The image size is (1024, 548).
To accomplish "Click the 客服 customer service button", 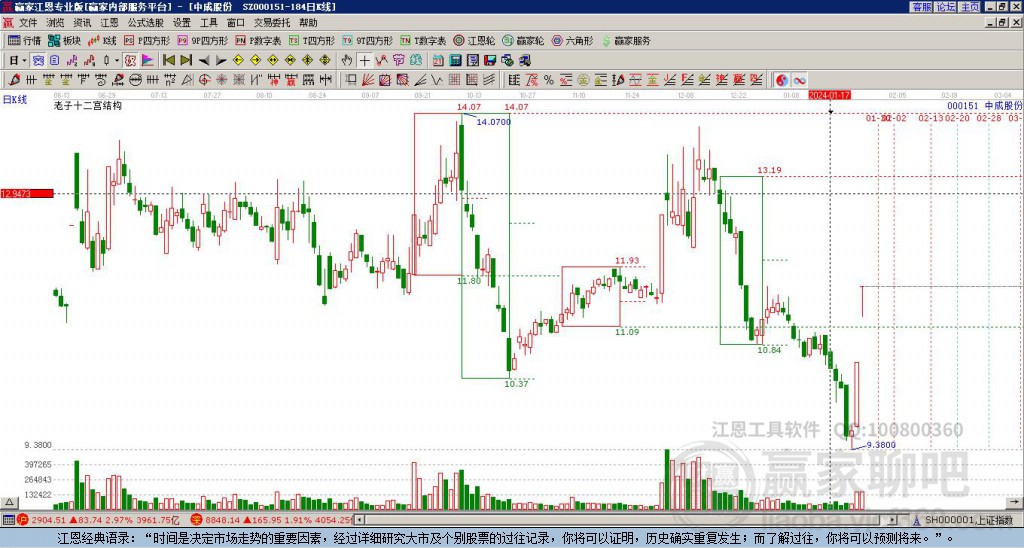I will (x=921, y=7).
